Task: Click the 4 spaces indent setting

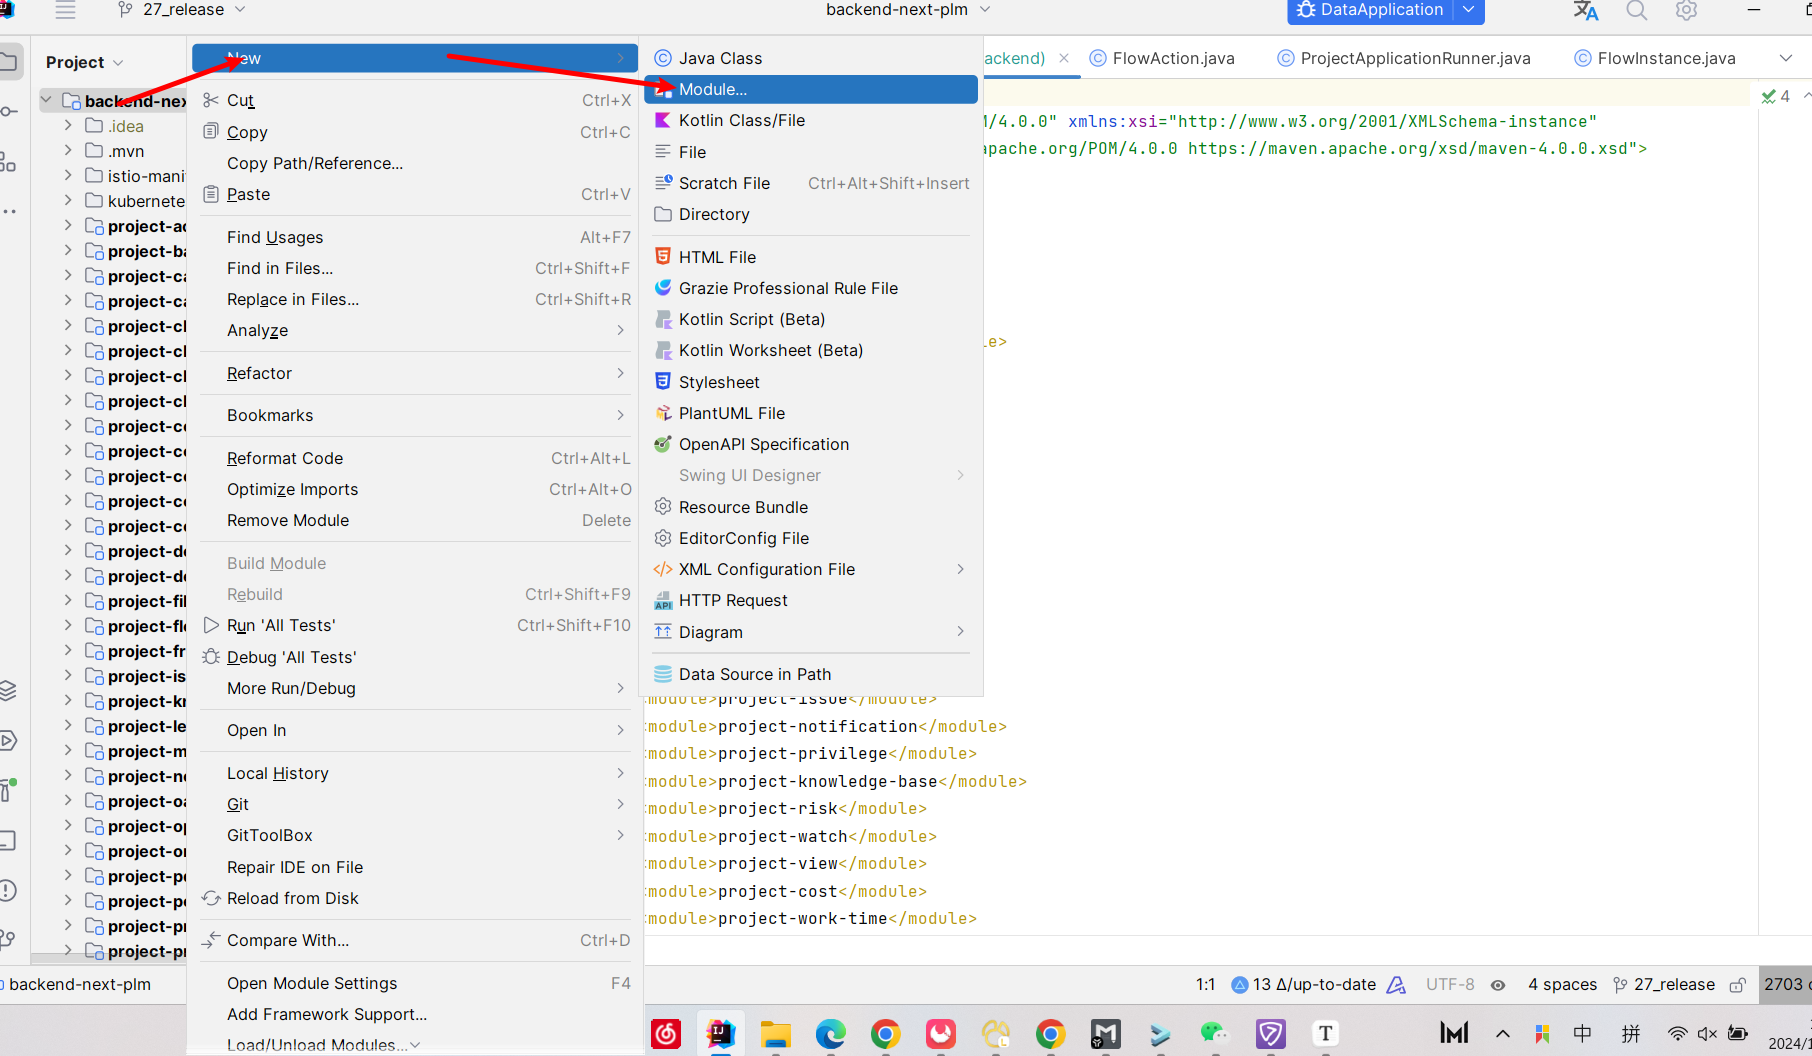Action: [x=1562, y=985]
